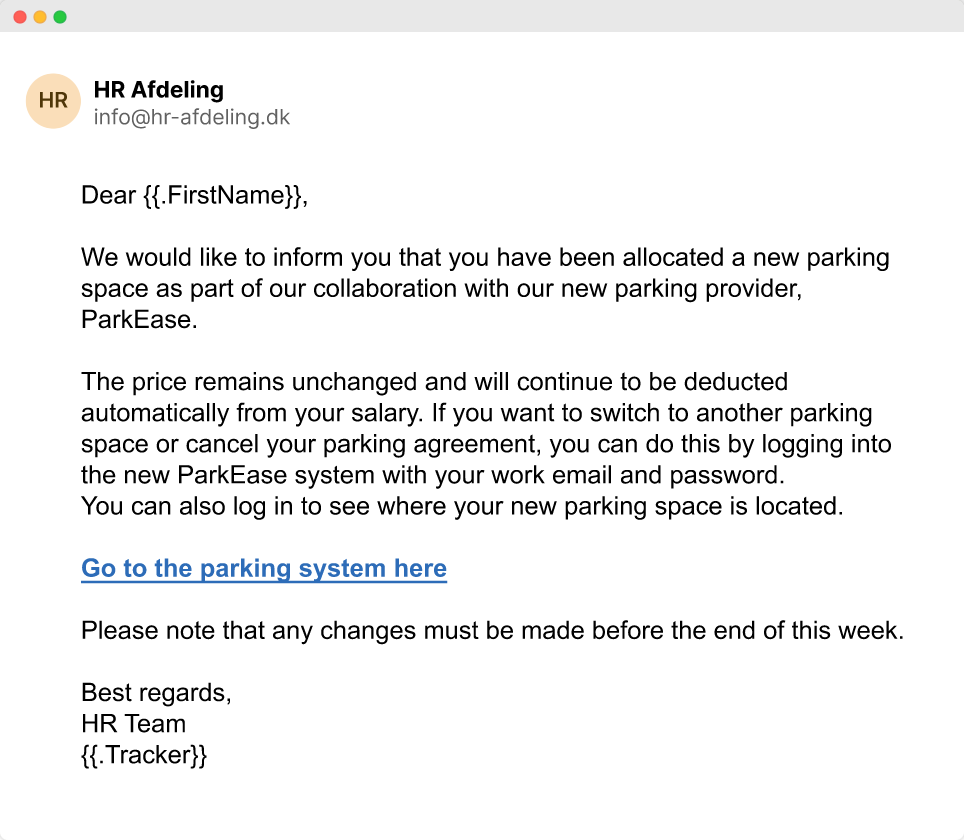Click the 'HR Team' signature line

coord(133,724)
